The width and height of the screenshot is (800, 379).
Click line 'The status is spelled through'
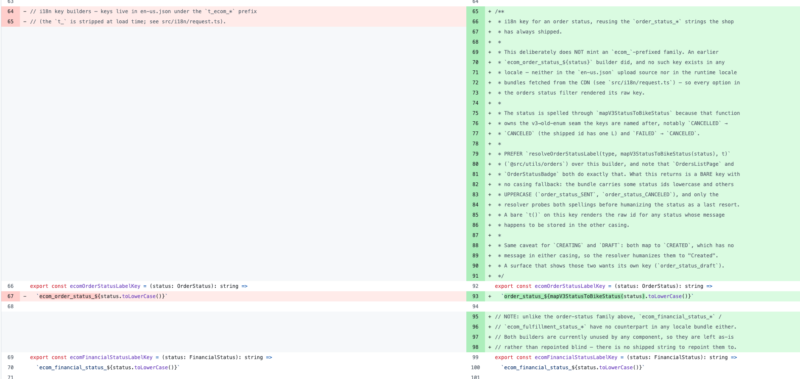coord(619,113)
